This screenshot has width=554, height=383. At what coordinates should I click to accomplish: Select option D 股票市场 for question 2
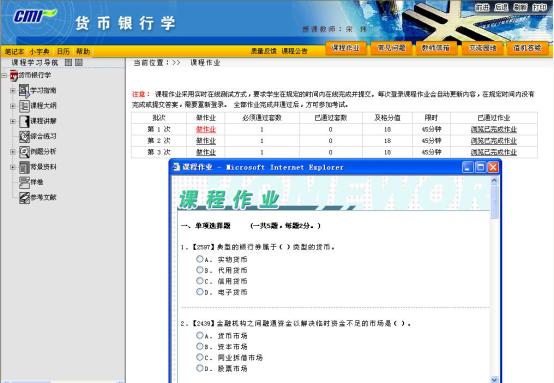click(x=200, y=368)
